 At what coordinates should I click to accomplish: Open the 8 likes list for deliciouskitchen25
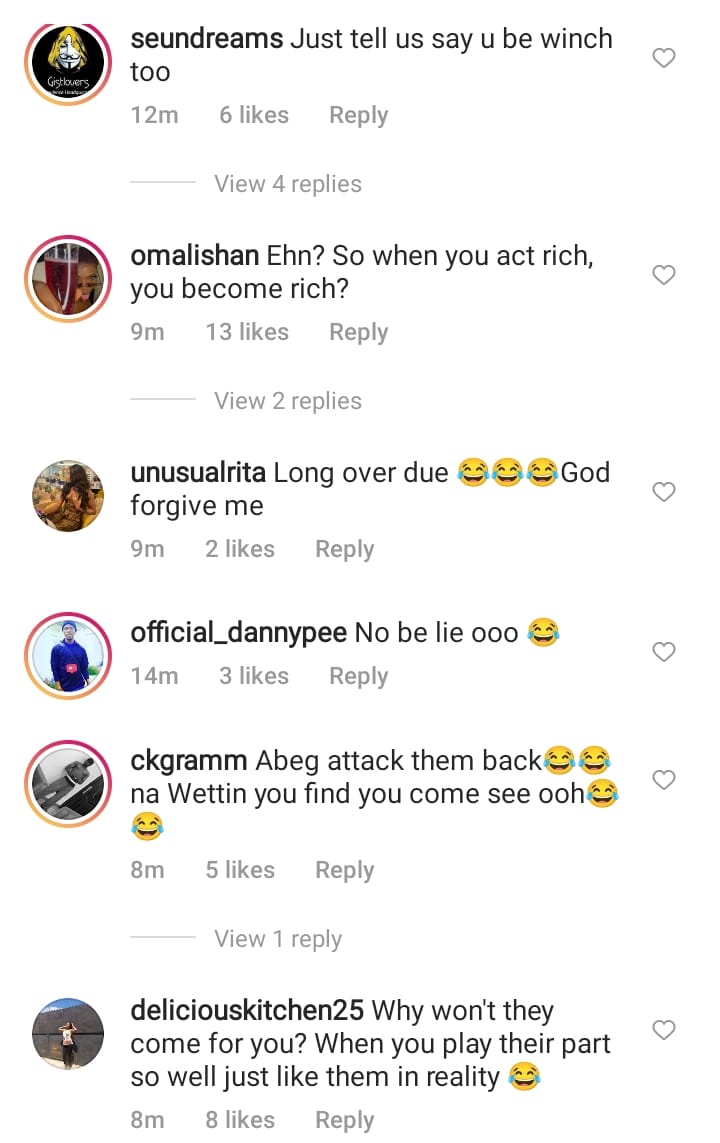tap(240, 1121)
